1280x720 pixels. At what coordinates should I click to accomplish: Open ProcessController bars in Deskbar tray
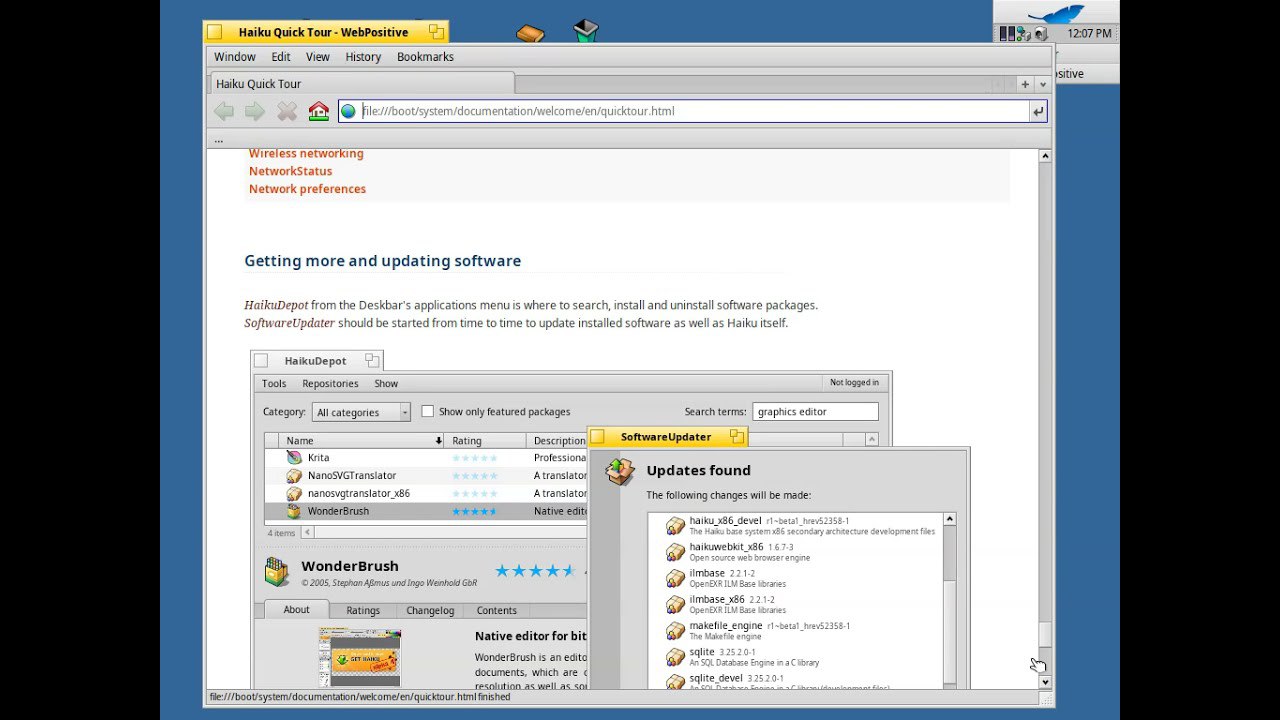coord(1008,34)
